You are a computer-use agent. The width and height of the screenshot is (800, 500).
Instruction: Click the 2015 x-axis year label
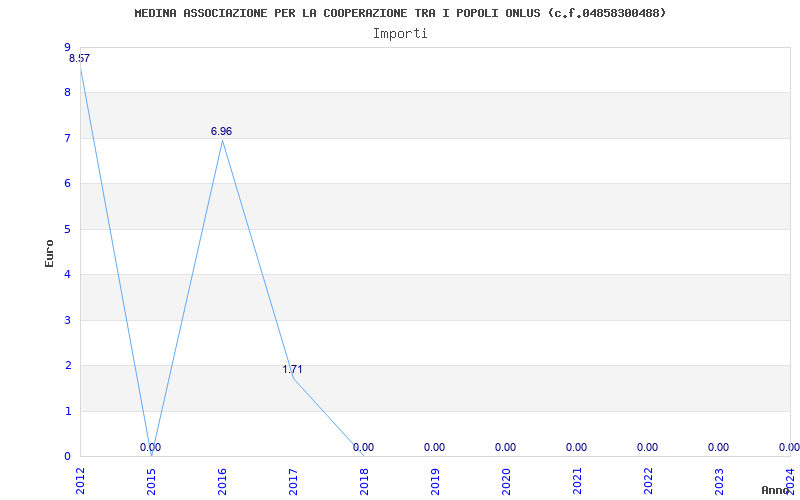tap(151, 480)
